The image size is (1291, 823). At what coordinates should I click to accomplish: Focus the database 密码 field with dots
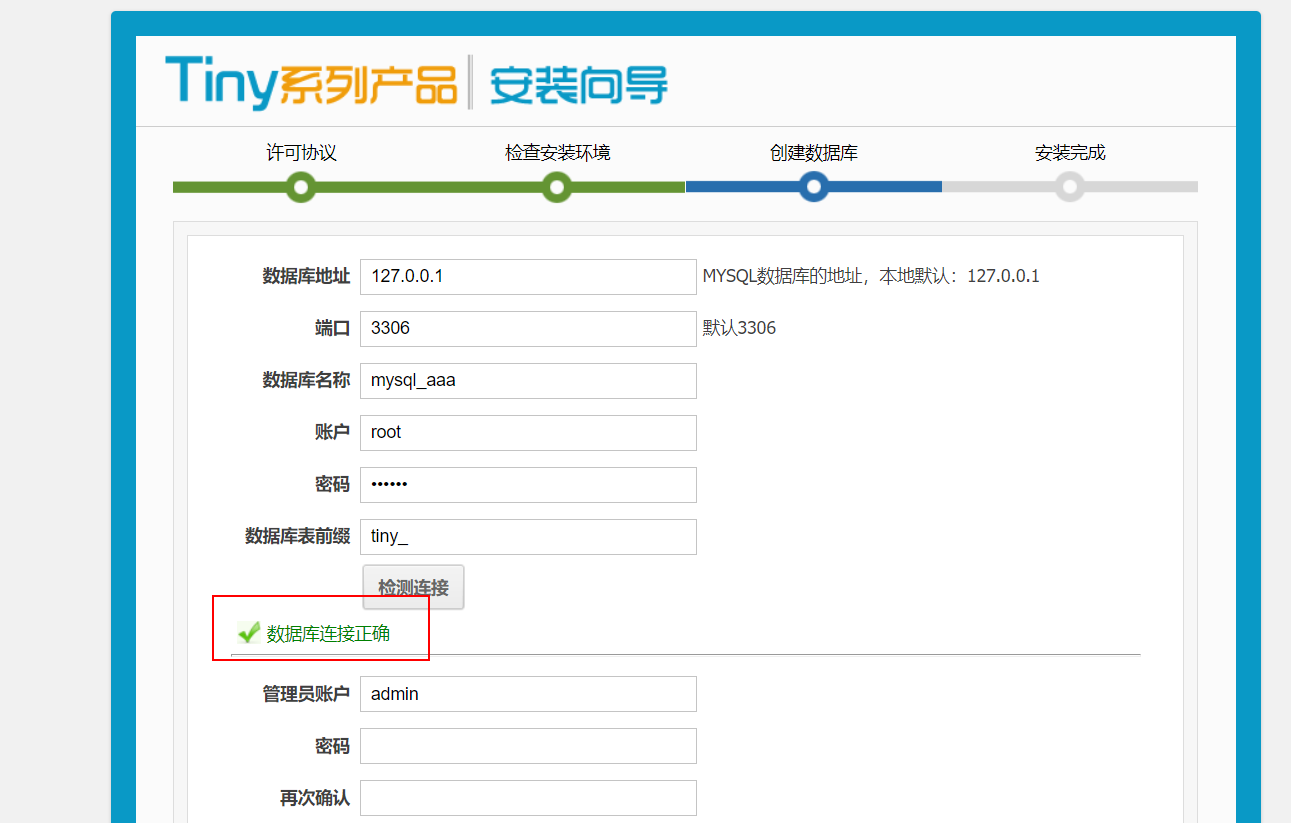(528, 485)
